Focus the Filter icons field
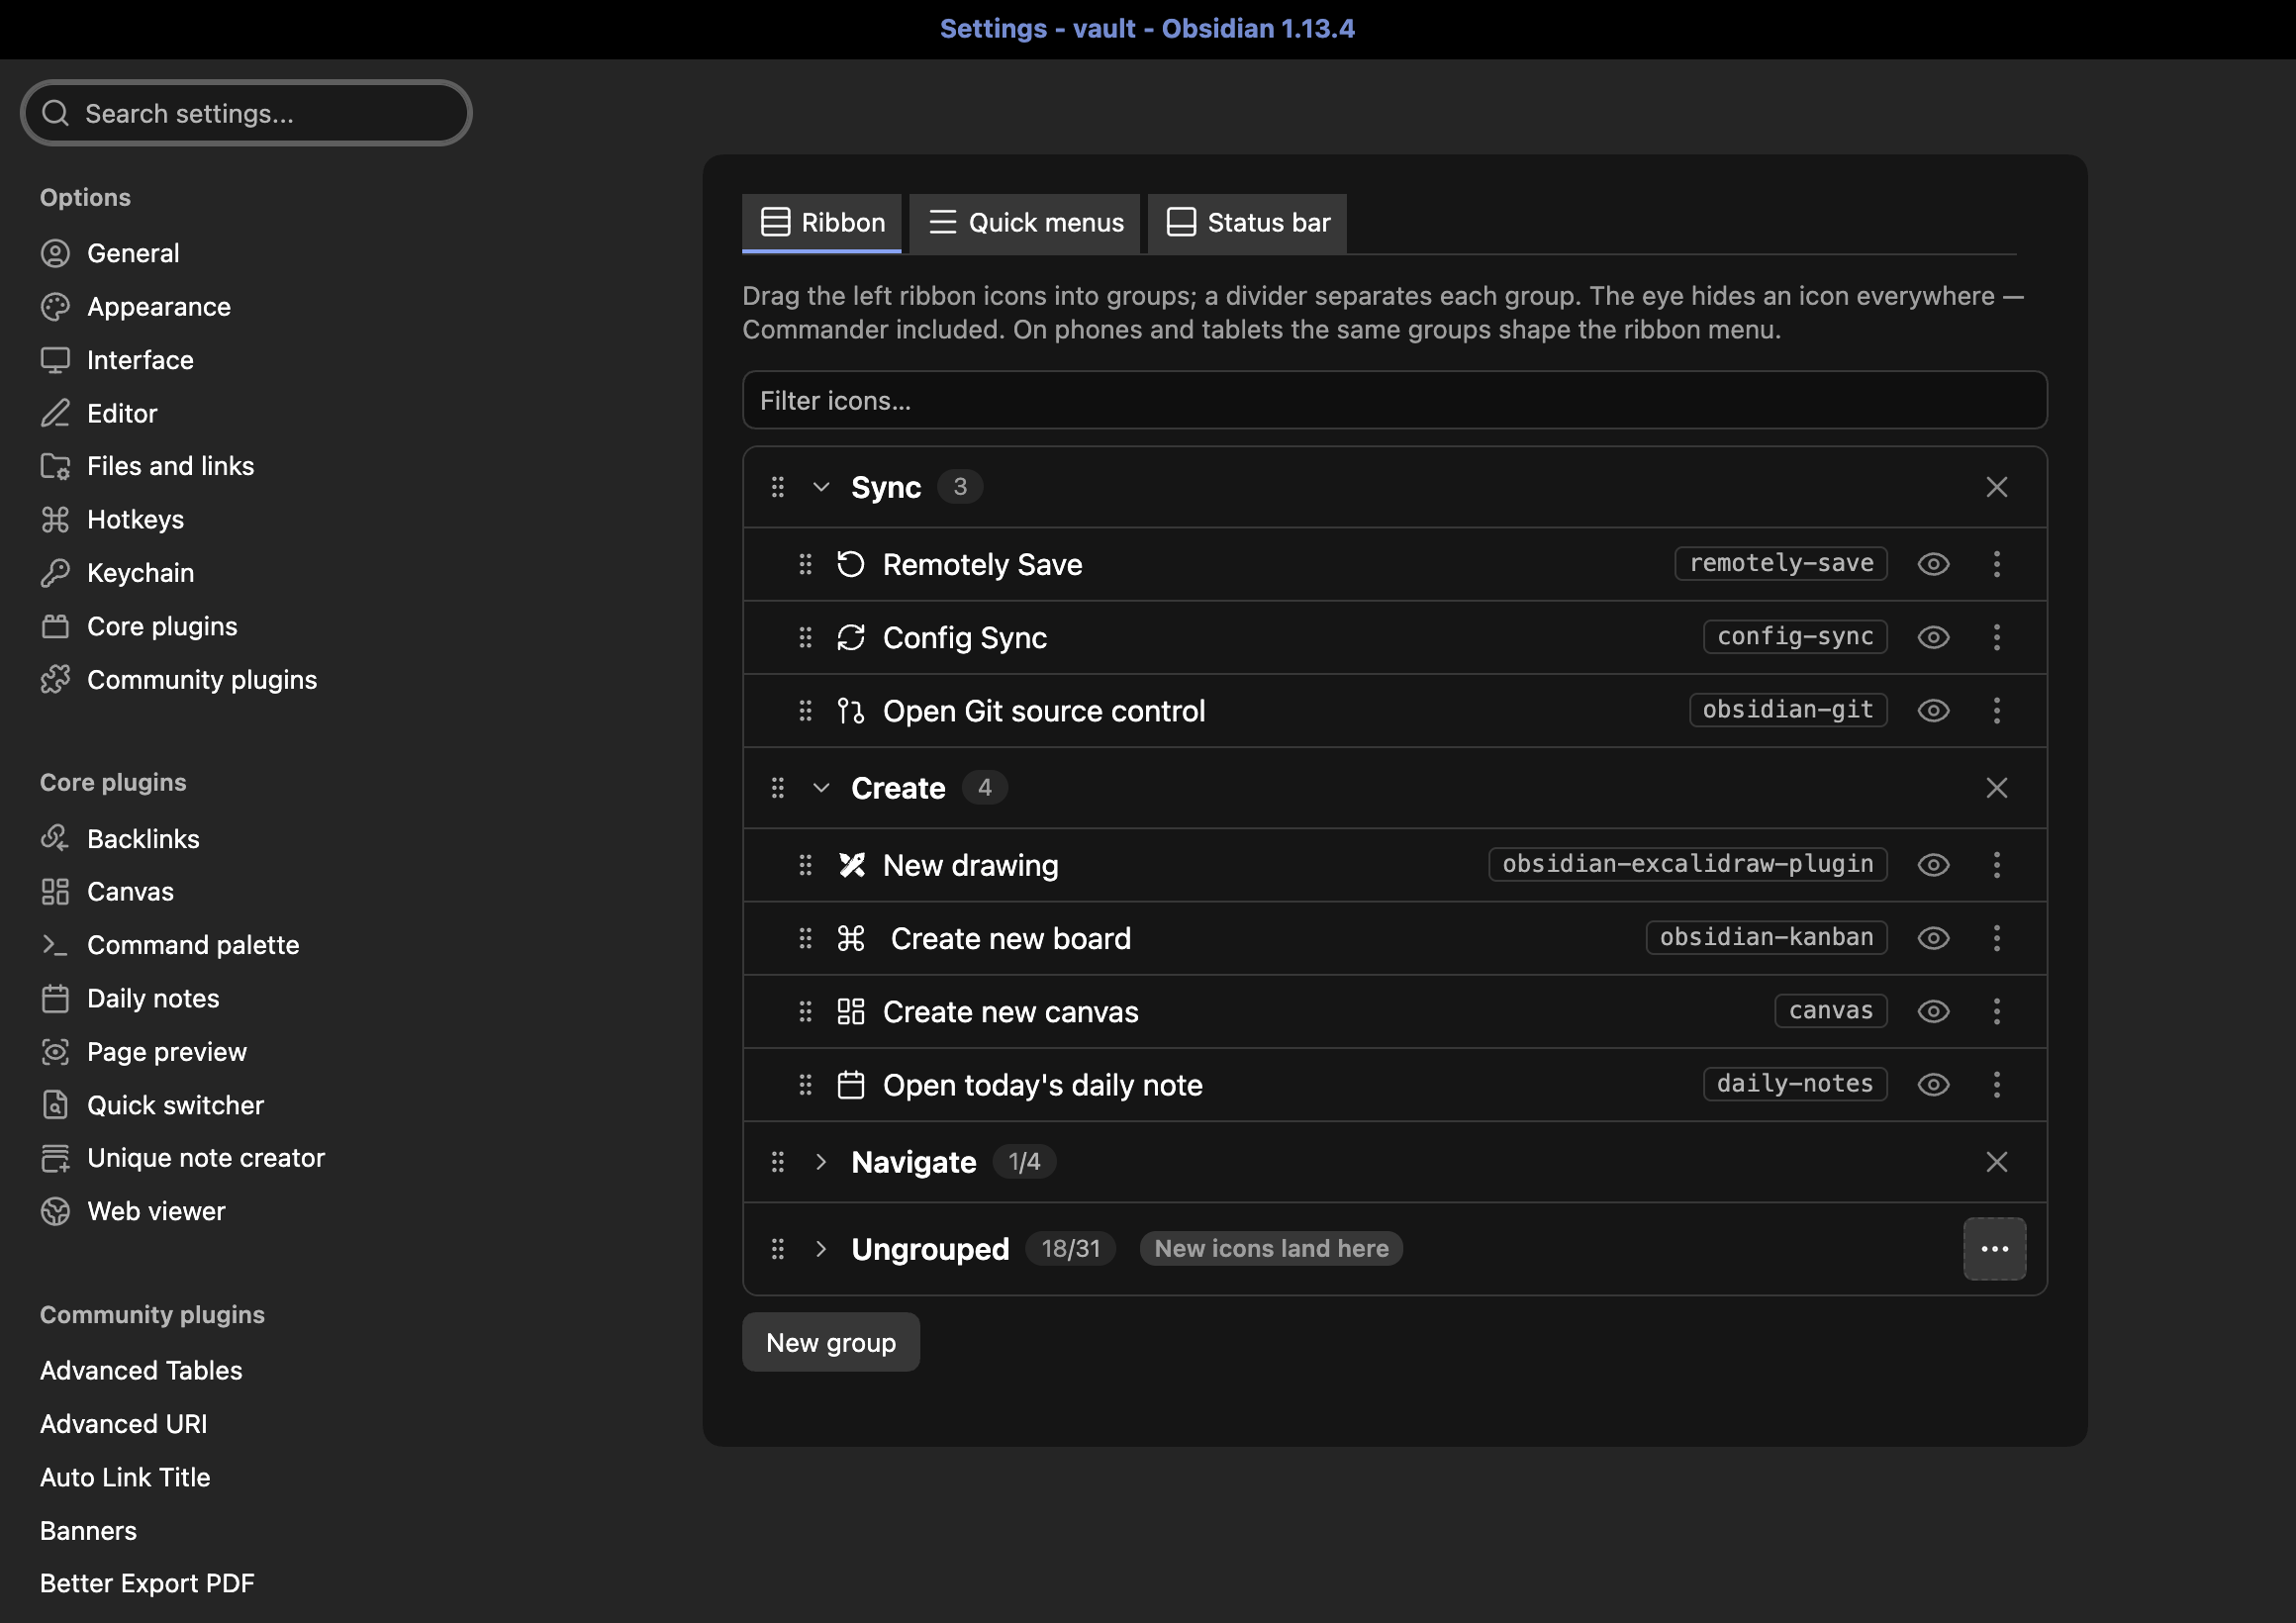This screenshot has height=1623, width=2296. pos(1395,401)
